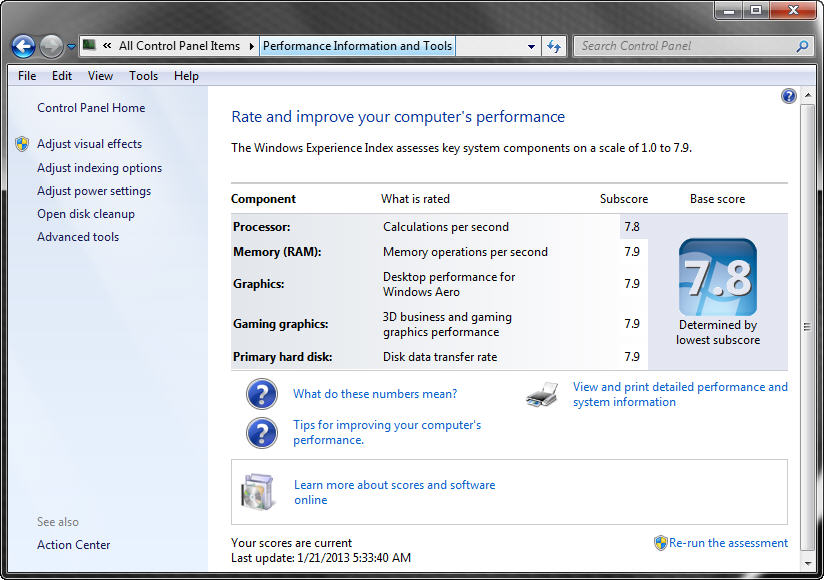Expand All Control Panel Items breadcrumb arrow

click(251, 46)
